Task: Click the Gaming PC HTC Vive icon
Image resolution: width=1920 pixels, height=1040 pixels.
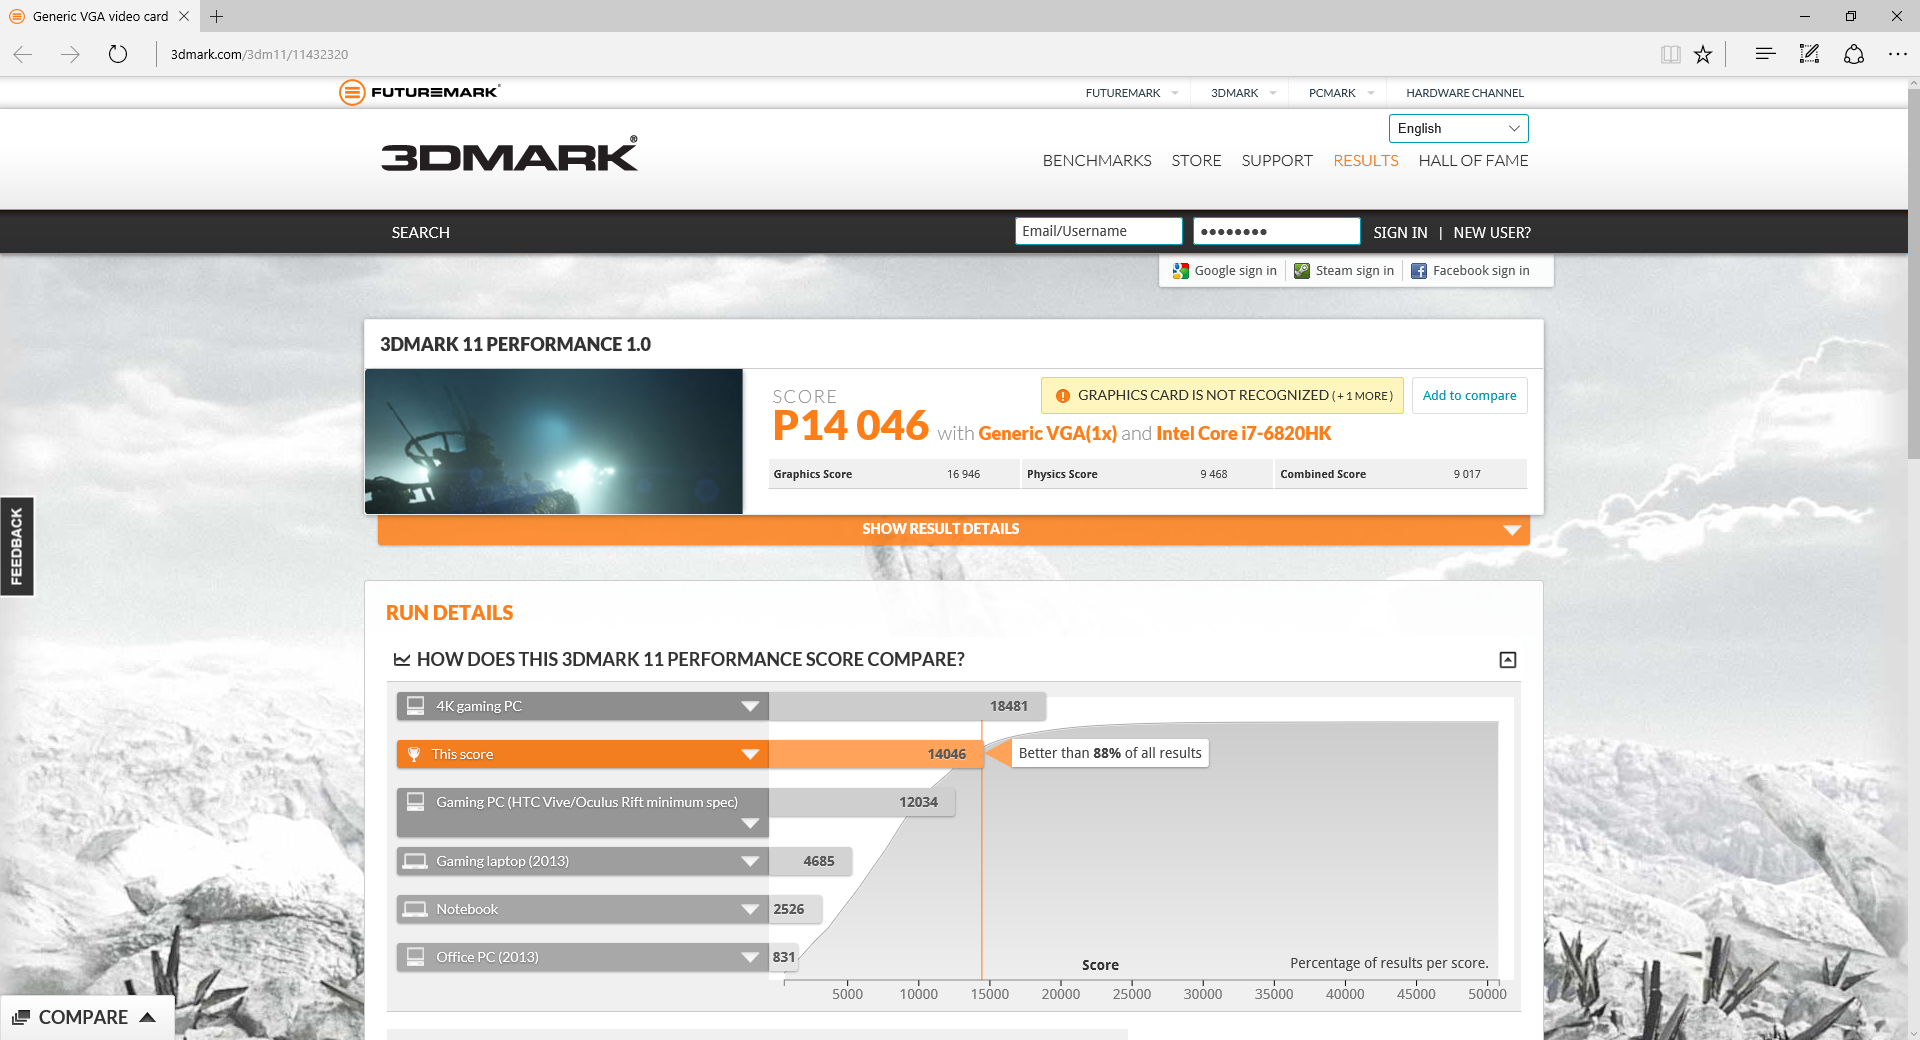Action: pyautogui.click(x=415, y=802)
